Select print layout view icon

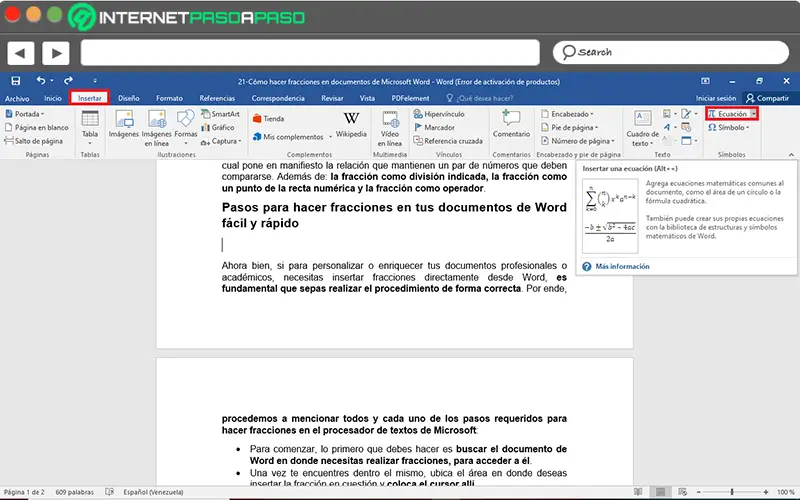(x=660, y=492)
